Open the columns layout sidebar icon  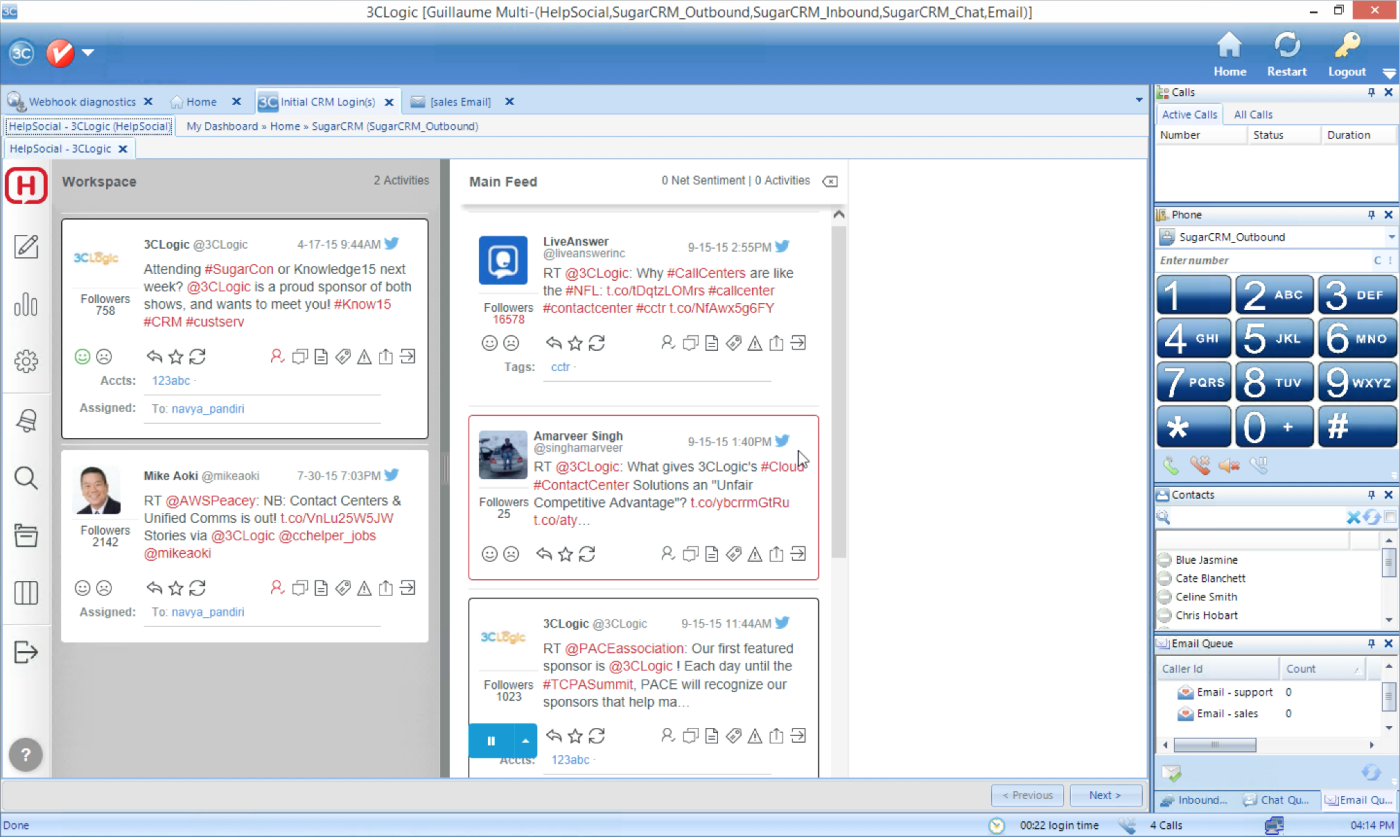(x=26, y=593)
